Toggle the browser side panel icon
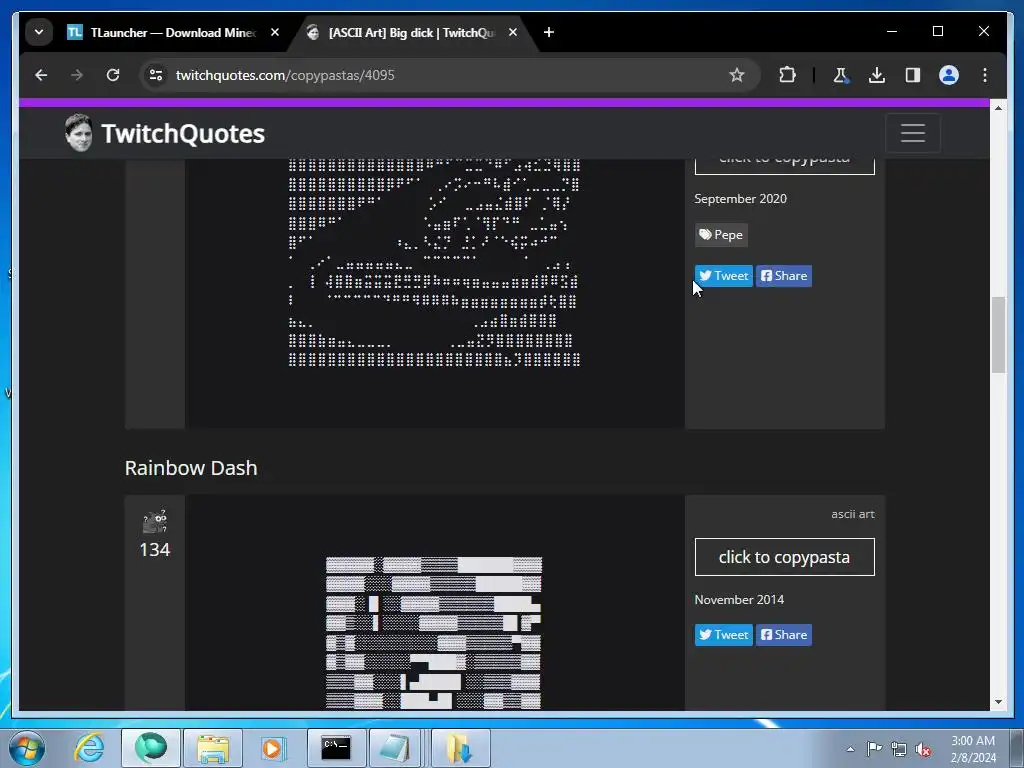This screenshot has width=1024, height=768. coord(913,75)
